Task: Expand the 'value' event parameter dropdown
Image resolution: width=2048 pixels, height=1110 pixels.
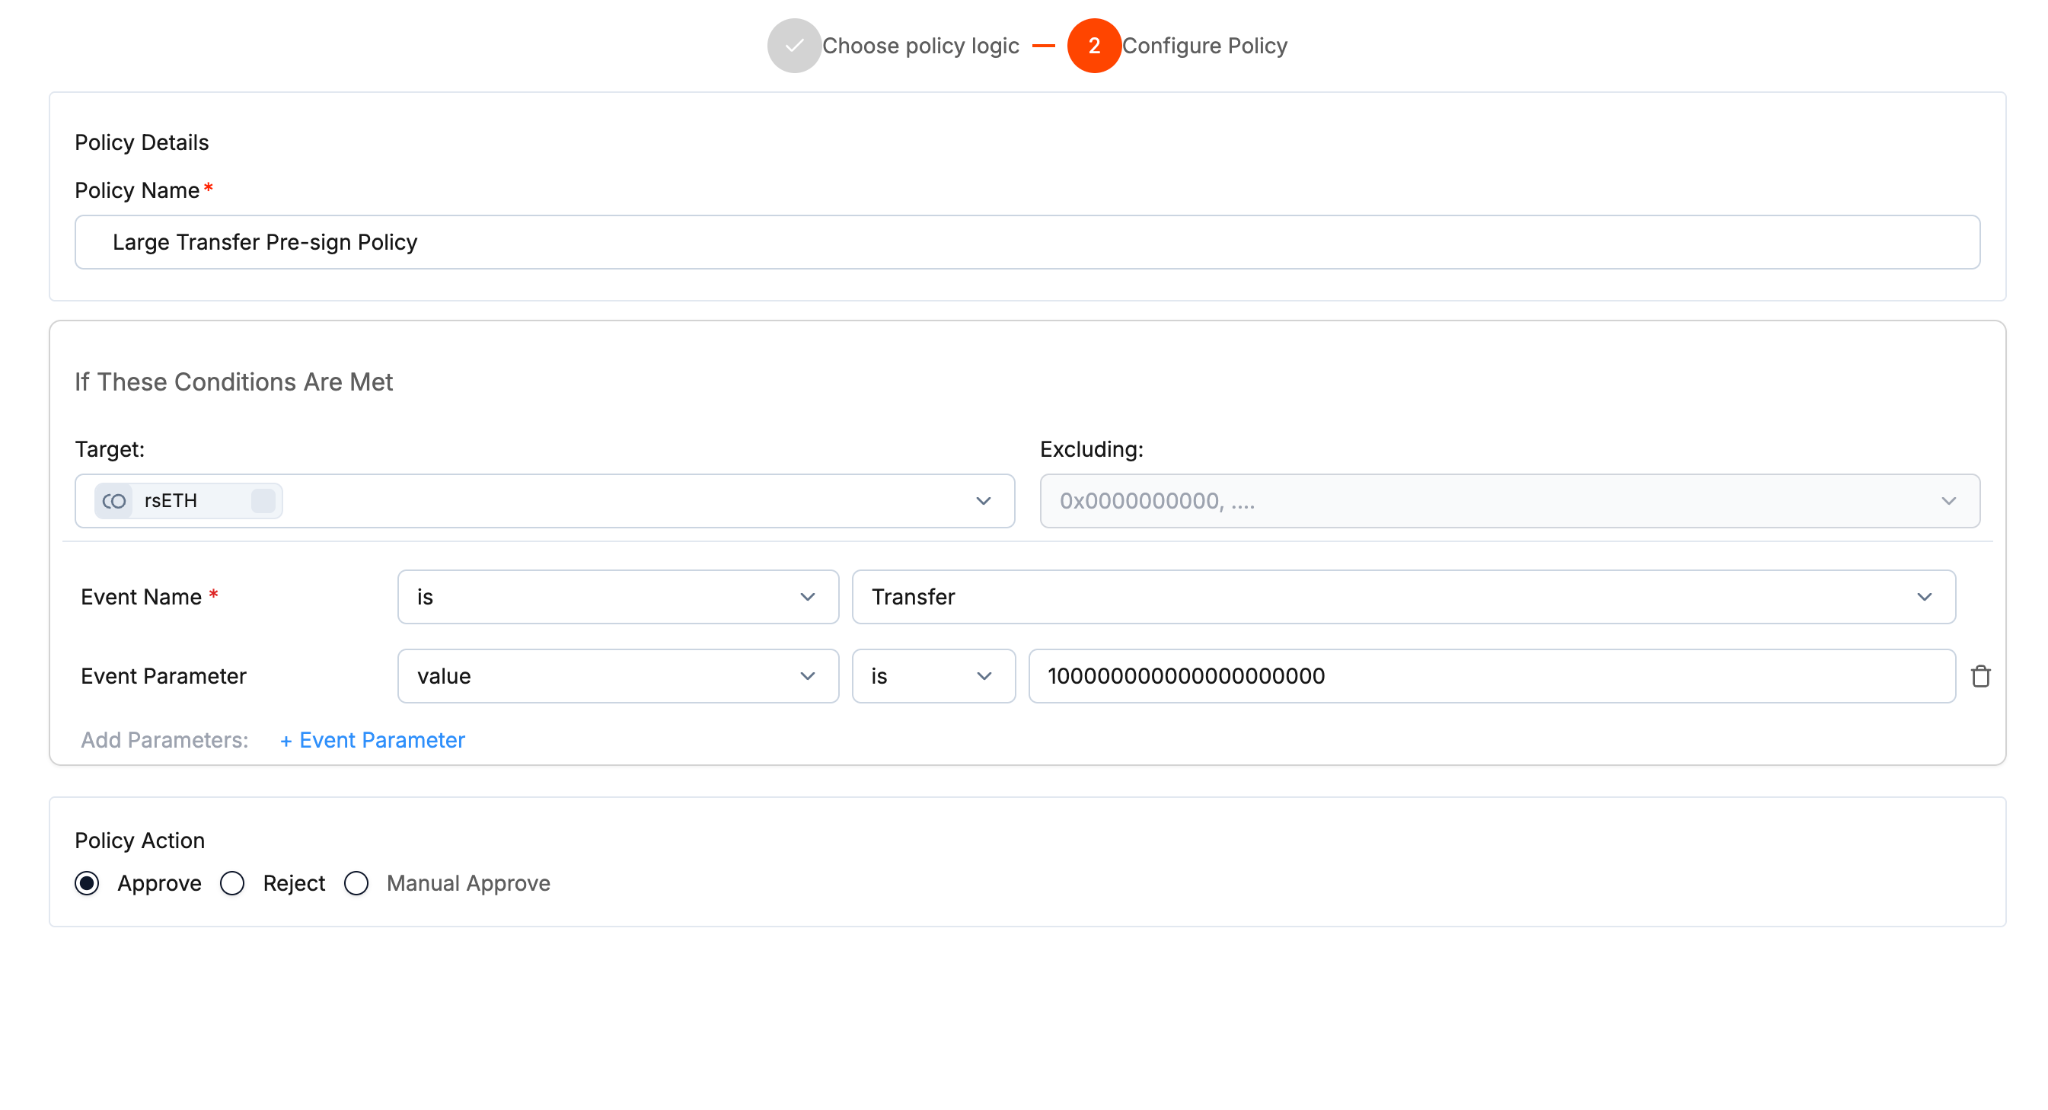Action: click(x=617, y=676)
